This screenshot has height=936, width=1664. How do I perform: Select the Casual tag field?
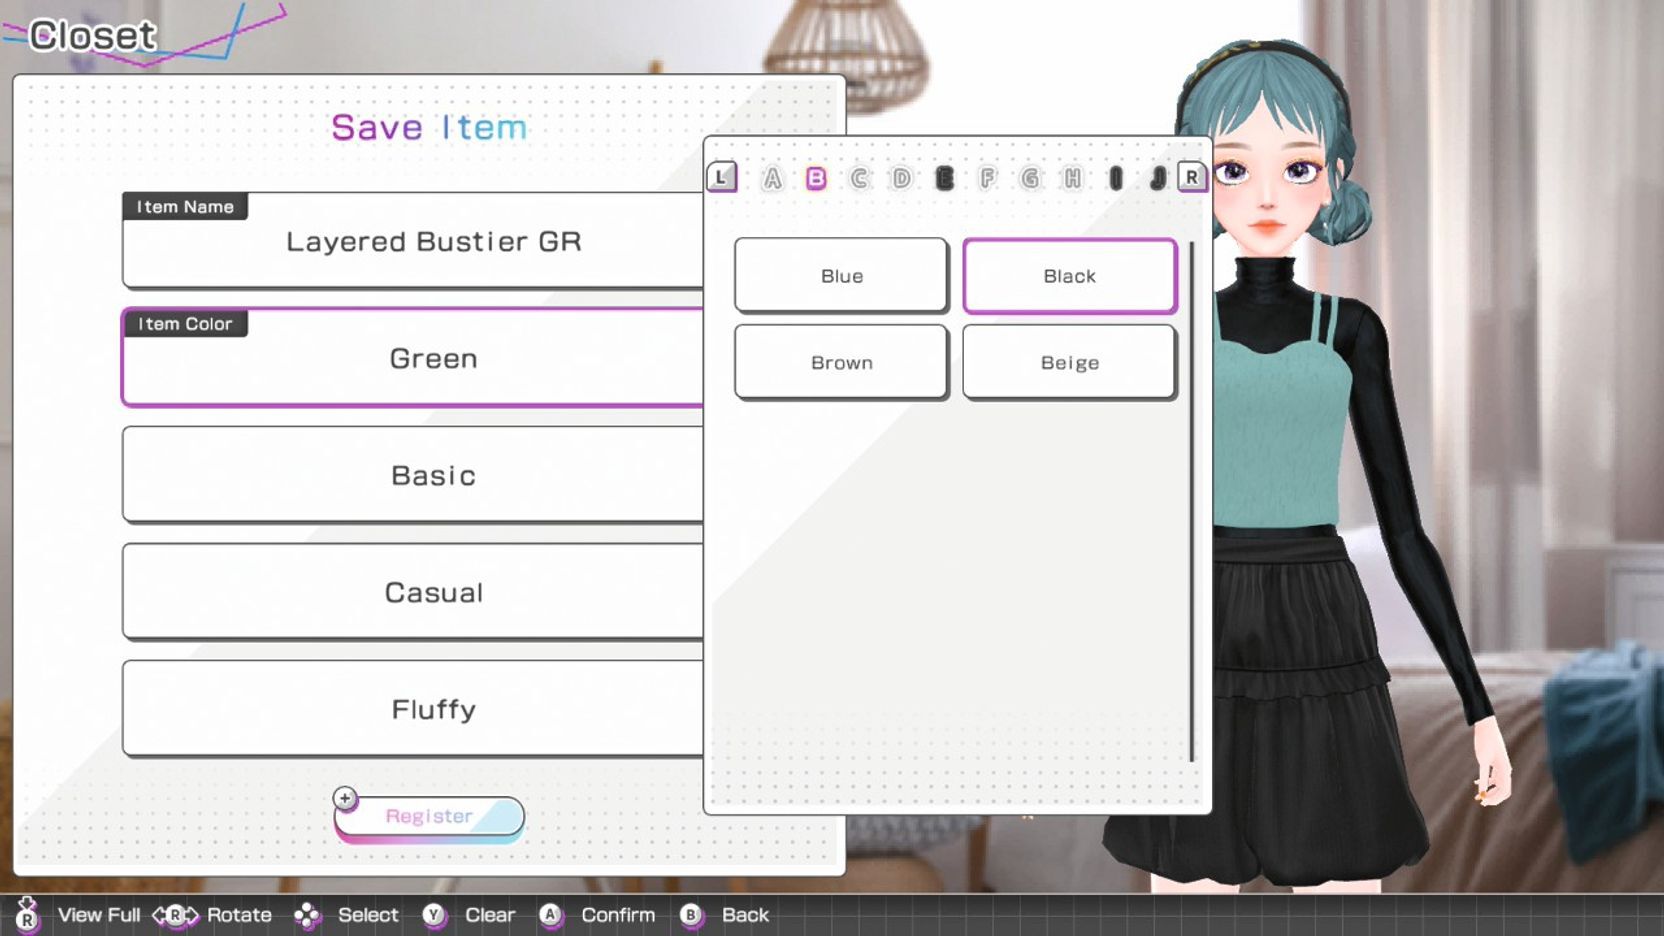point(413,592)
